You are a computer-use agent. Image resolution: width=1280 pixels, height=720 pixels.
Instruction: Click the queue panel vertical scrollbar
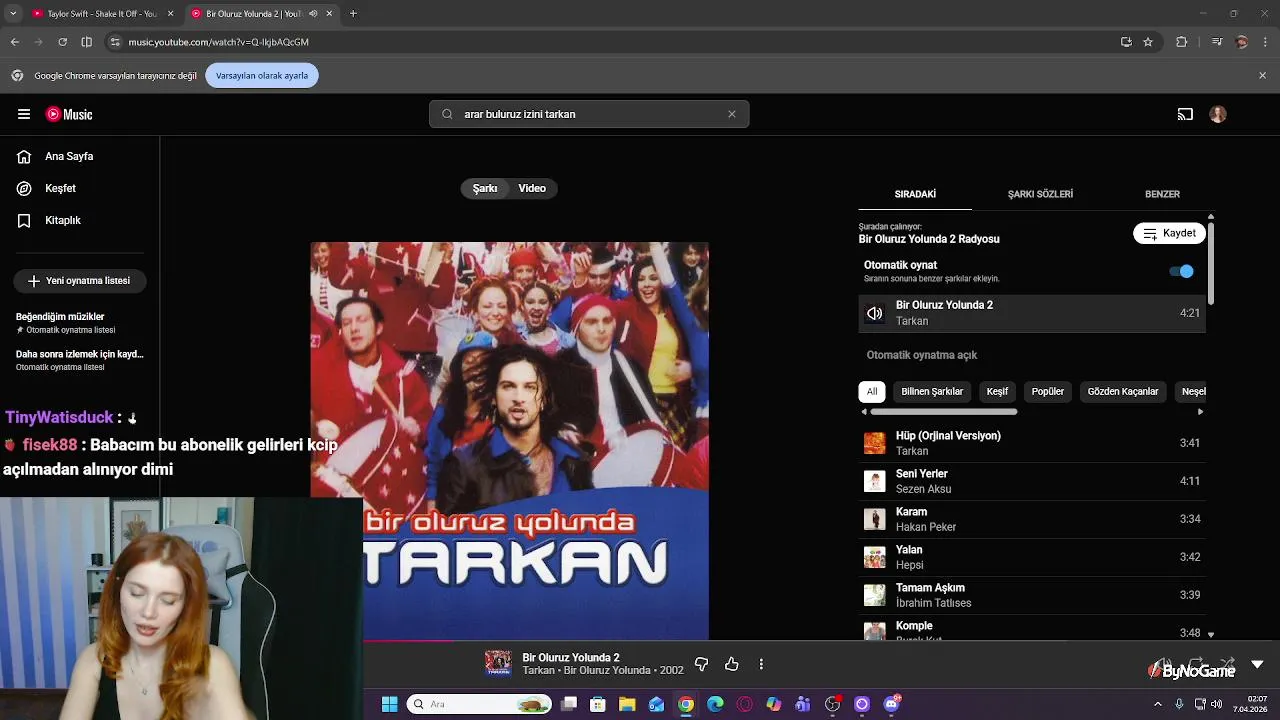click(x=1211, y=264)
